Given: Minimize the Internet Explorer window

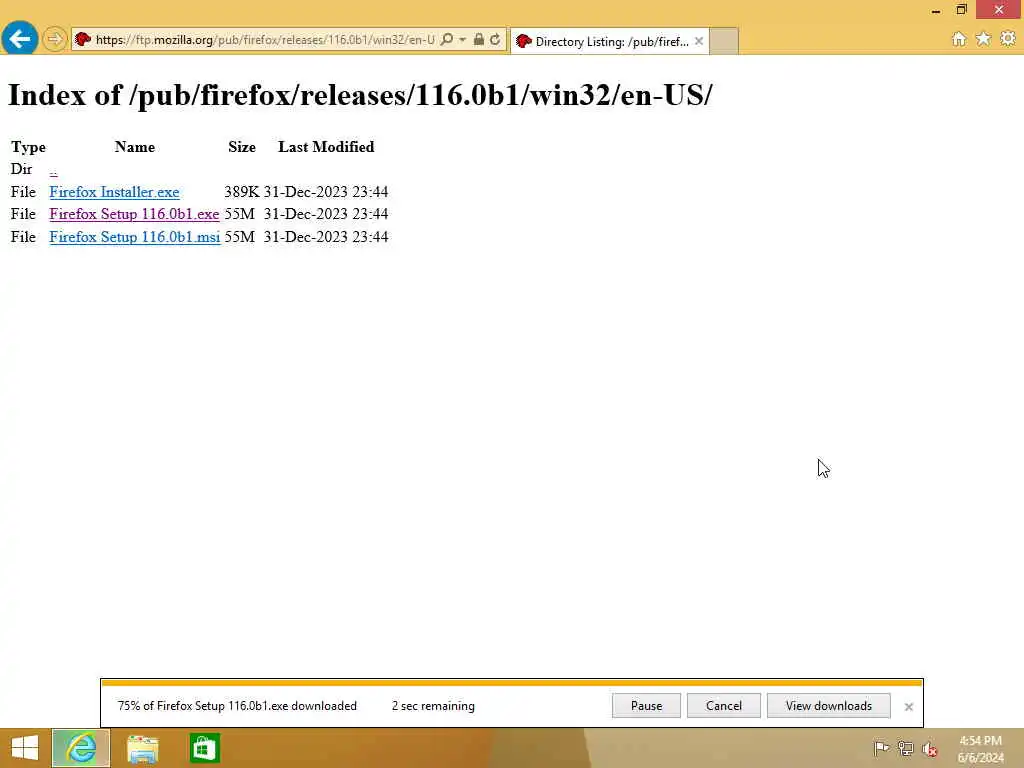Looking at the screenshot, I should pos(936,10).
